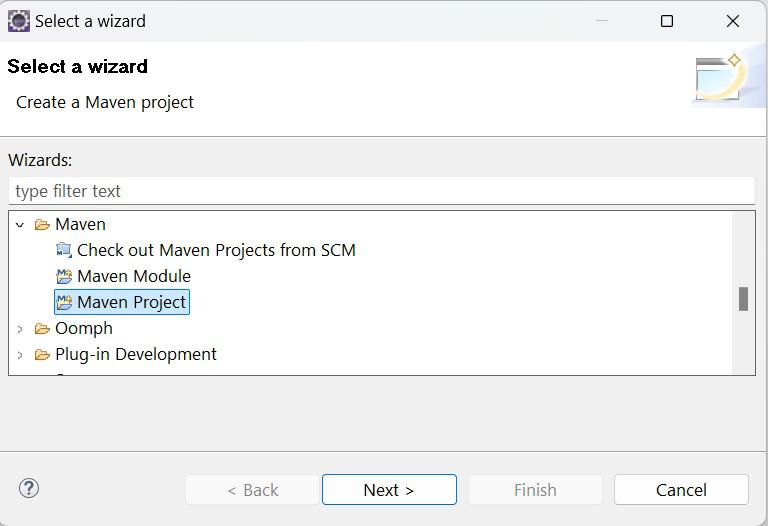Focus the type filter text field
The width and height of the screenshot is (768, 526).
coord(381,191)
